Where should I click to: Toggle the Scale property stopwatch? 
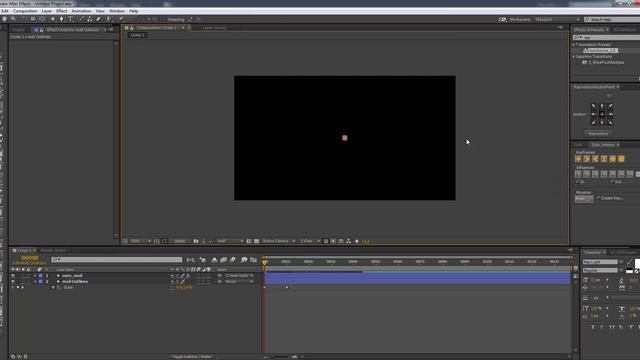(53, 287)
